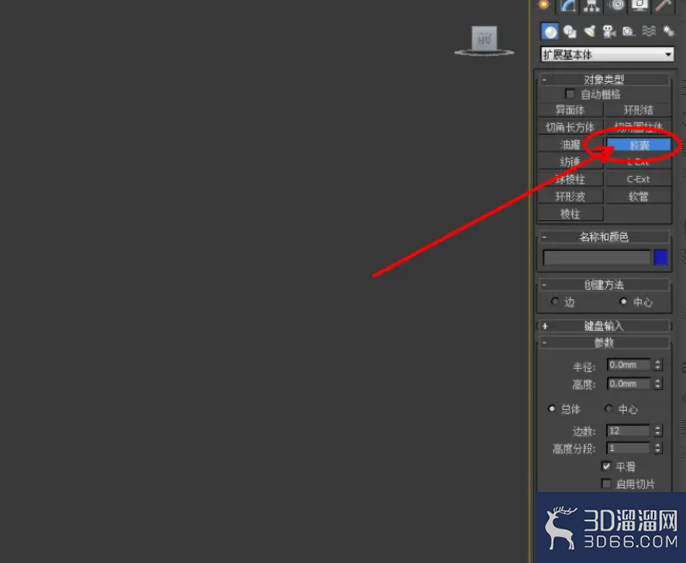The image size is (686, 563).
Task: Select the 总体 height radio option
Action: click(x=551, y=409)
